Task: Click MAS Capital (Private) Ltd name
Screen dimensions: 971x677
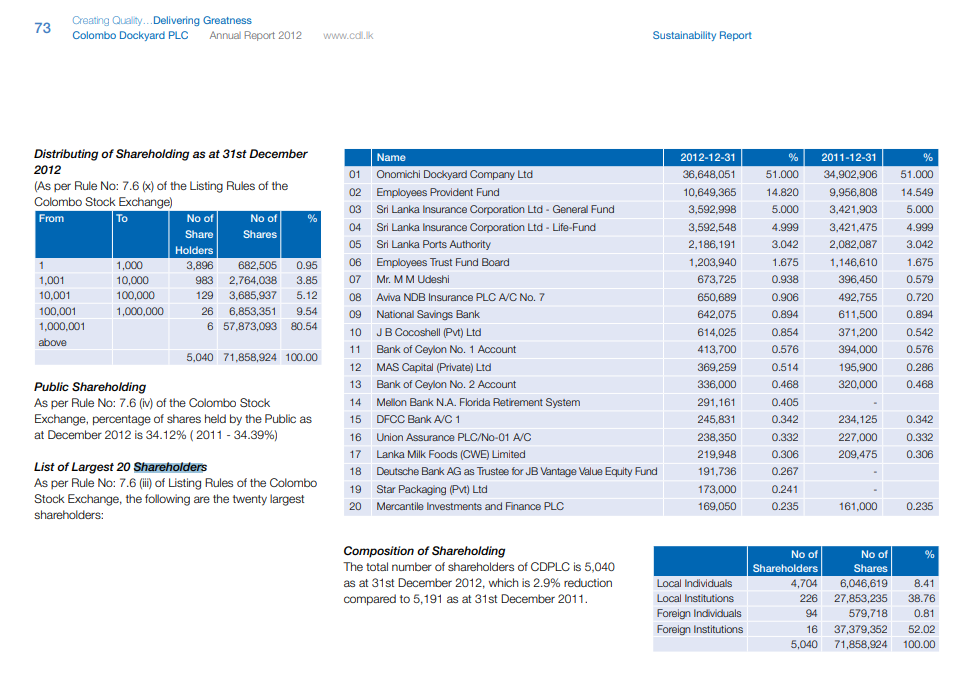Action: point(433,367)
